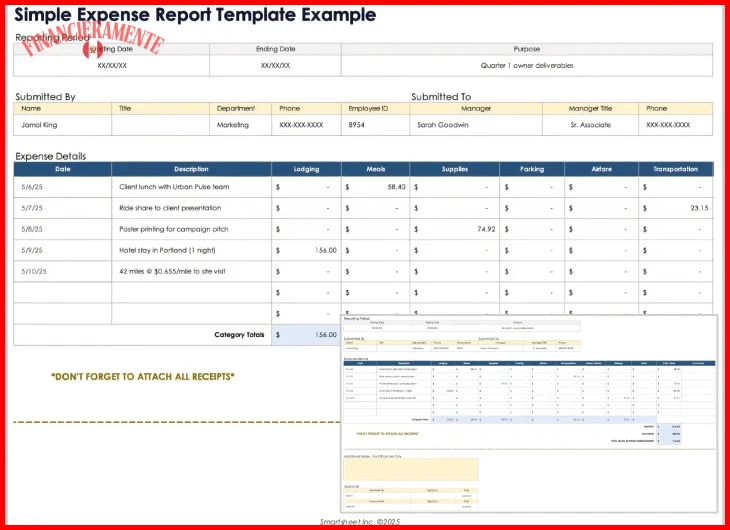Select the '42 miles @ $0.655/mile' description
The height and width of the screenshot is (530, 730).
191,271
